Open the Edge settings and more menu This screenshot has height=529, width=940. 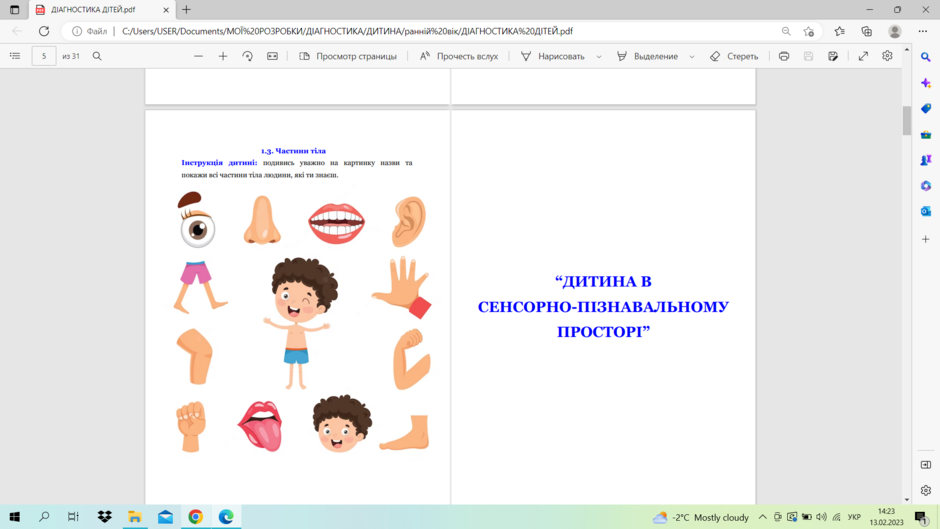point(923,31)
